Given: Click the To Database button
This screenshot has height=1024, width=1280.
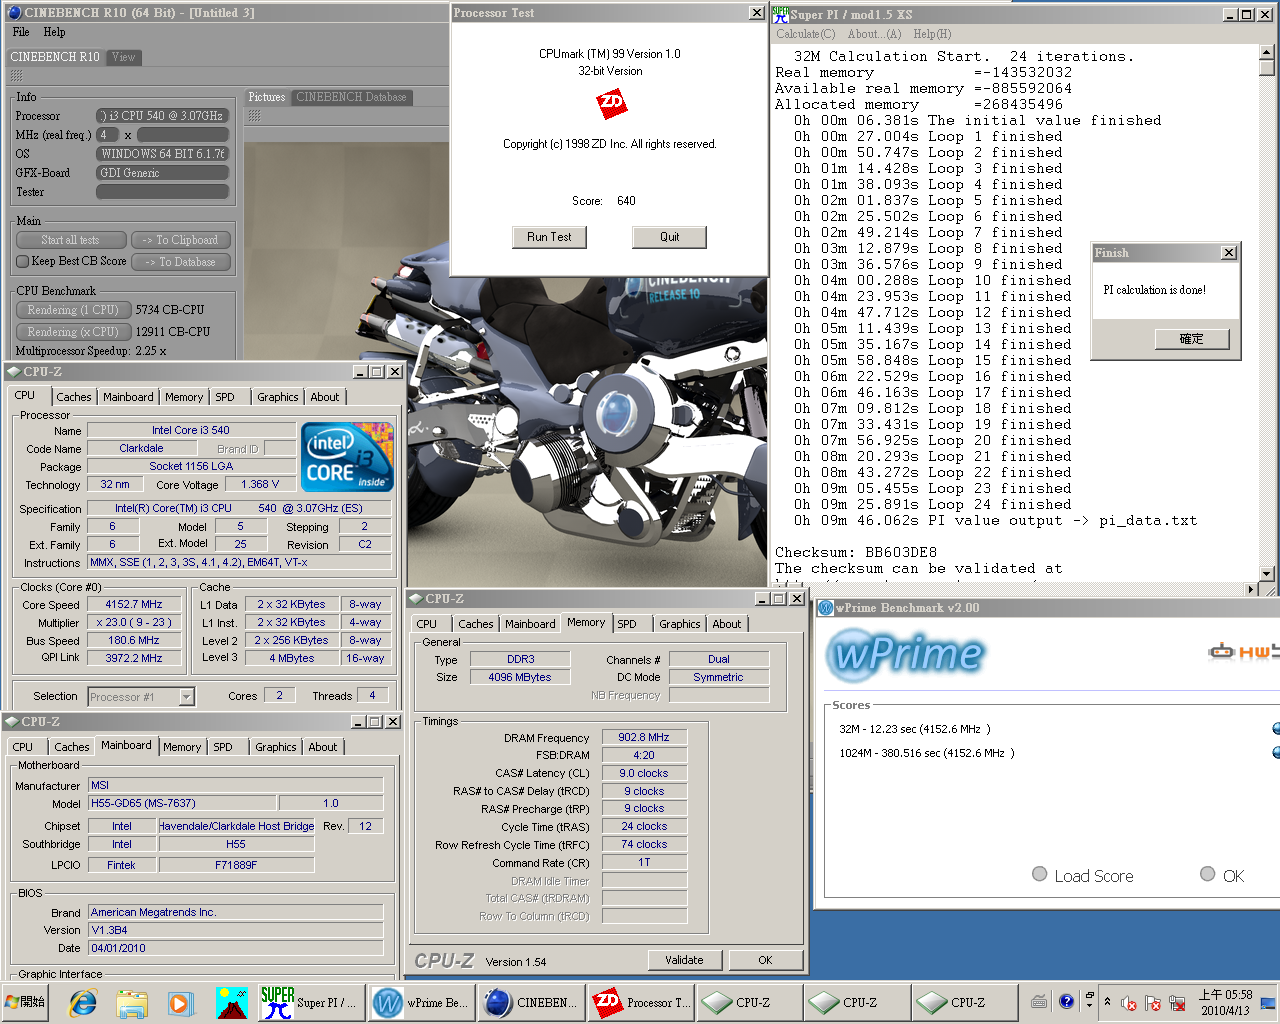Looking at the screenshot, I should pos(181,262).
